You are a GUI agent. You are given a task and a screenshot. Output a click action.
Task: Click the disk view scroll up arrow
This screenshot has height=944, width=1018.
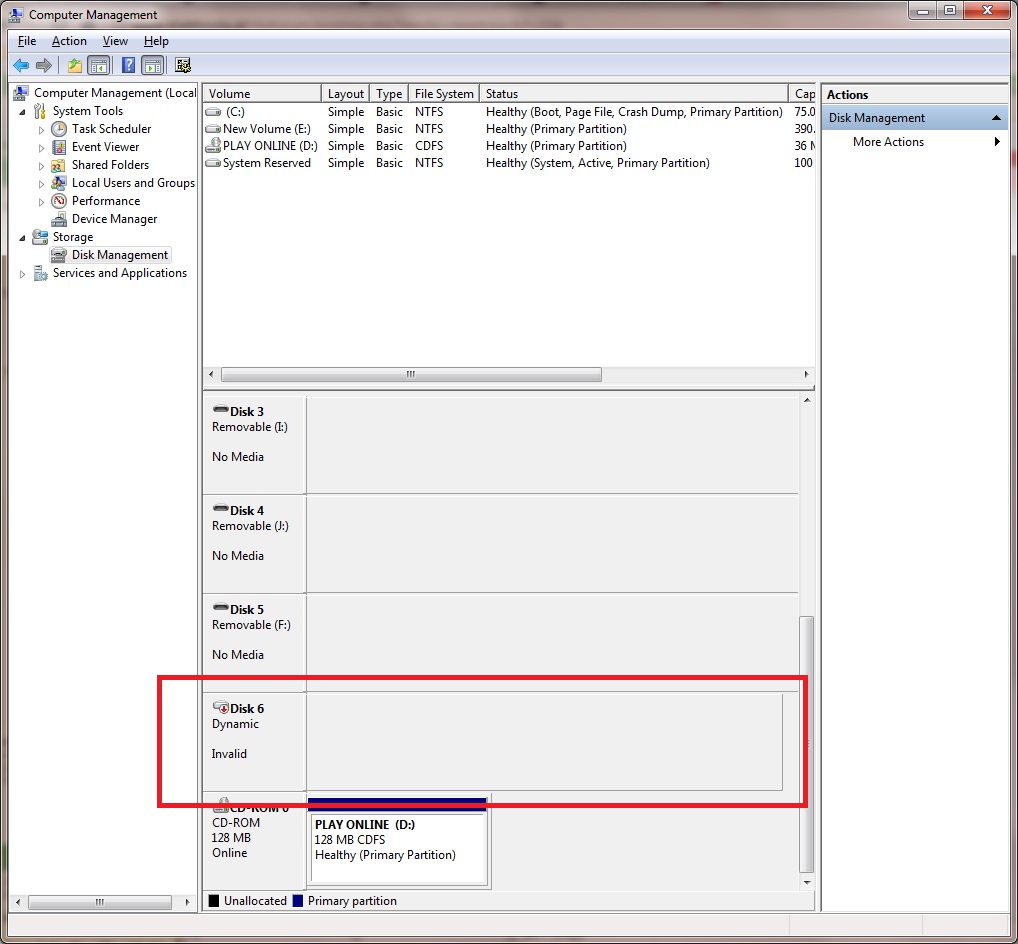(807, 400)
